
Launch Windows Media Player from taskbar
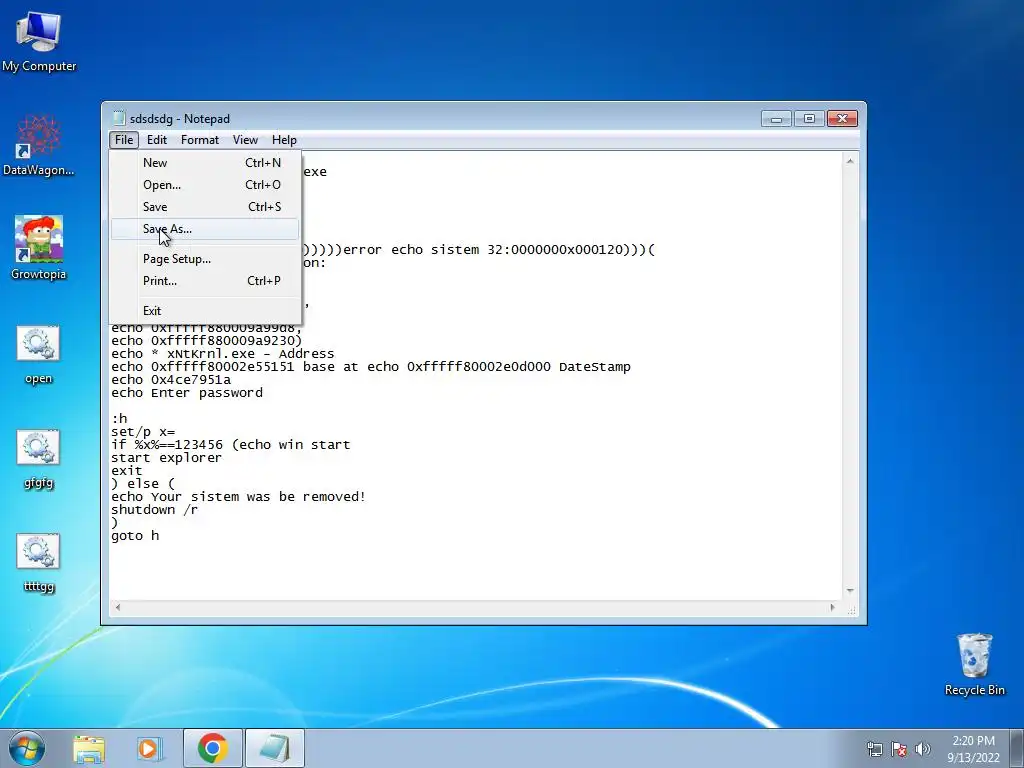[x=150, y=748]
